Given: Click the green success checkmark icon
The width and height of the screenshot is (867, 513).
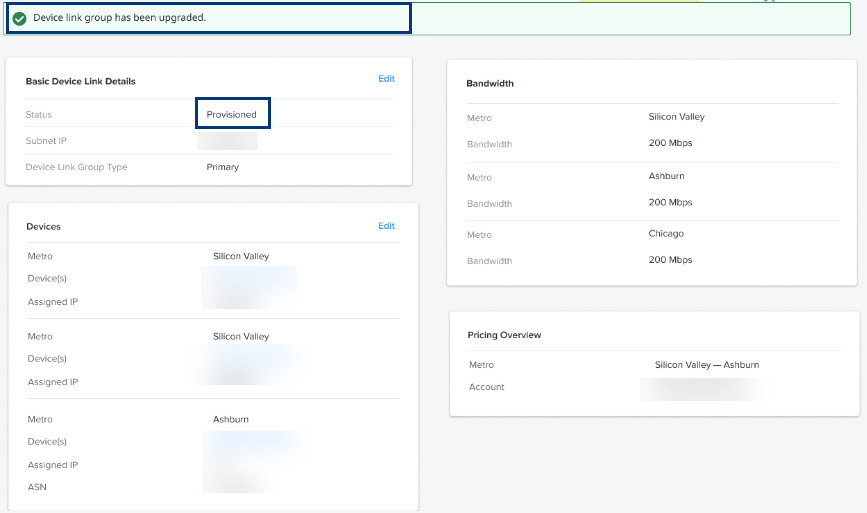Looking at the screenshot, I should [20, 18].
